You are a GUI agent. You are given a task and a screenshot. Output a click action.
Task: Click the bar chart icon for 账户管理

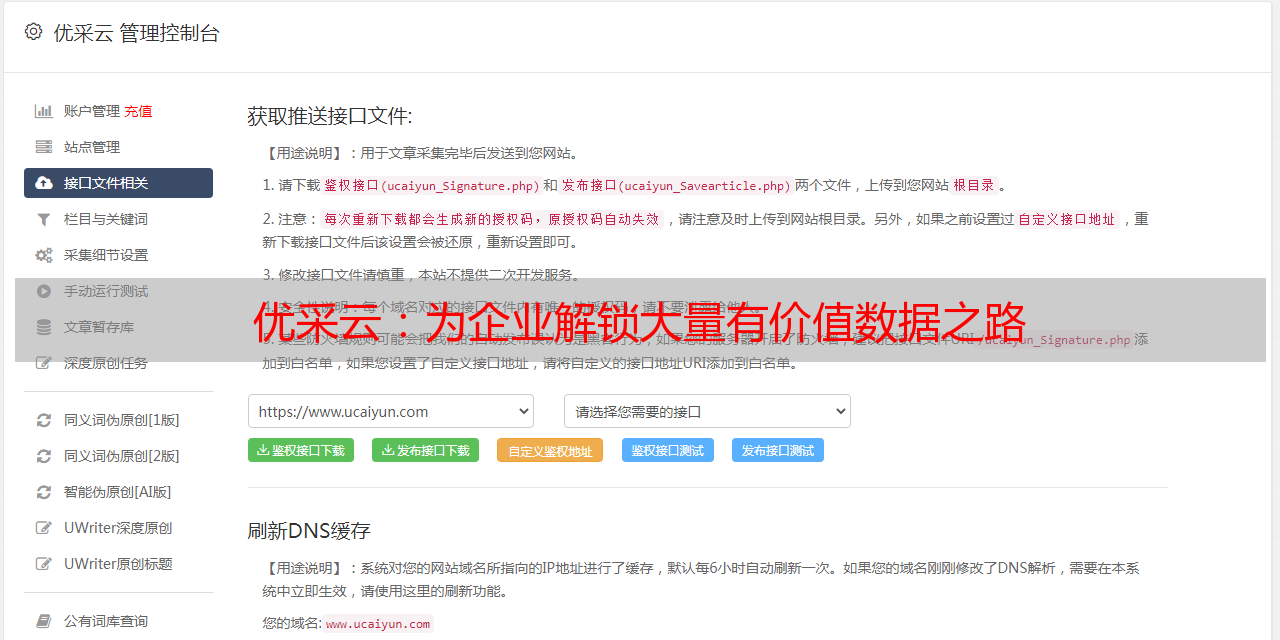click(44, 111)
